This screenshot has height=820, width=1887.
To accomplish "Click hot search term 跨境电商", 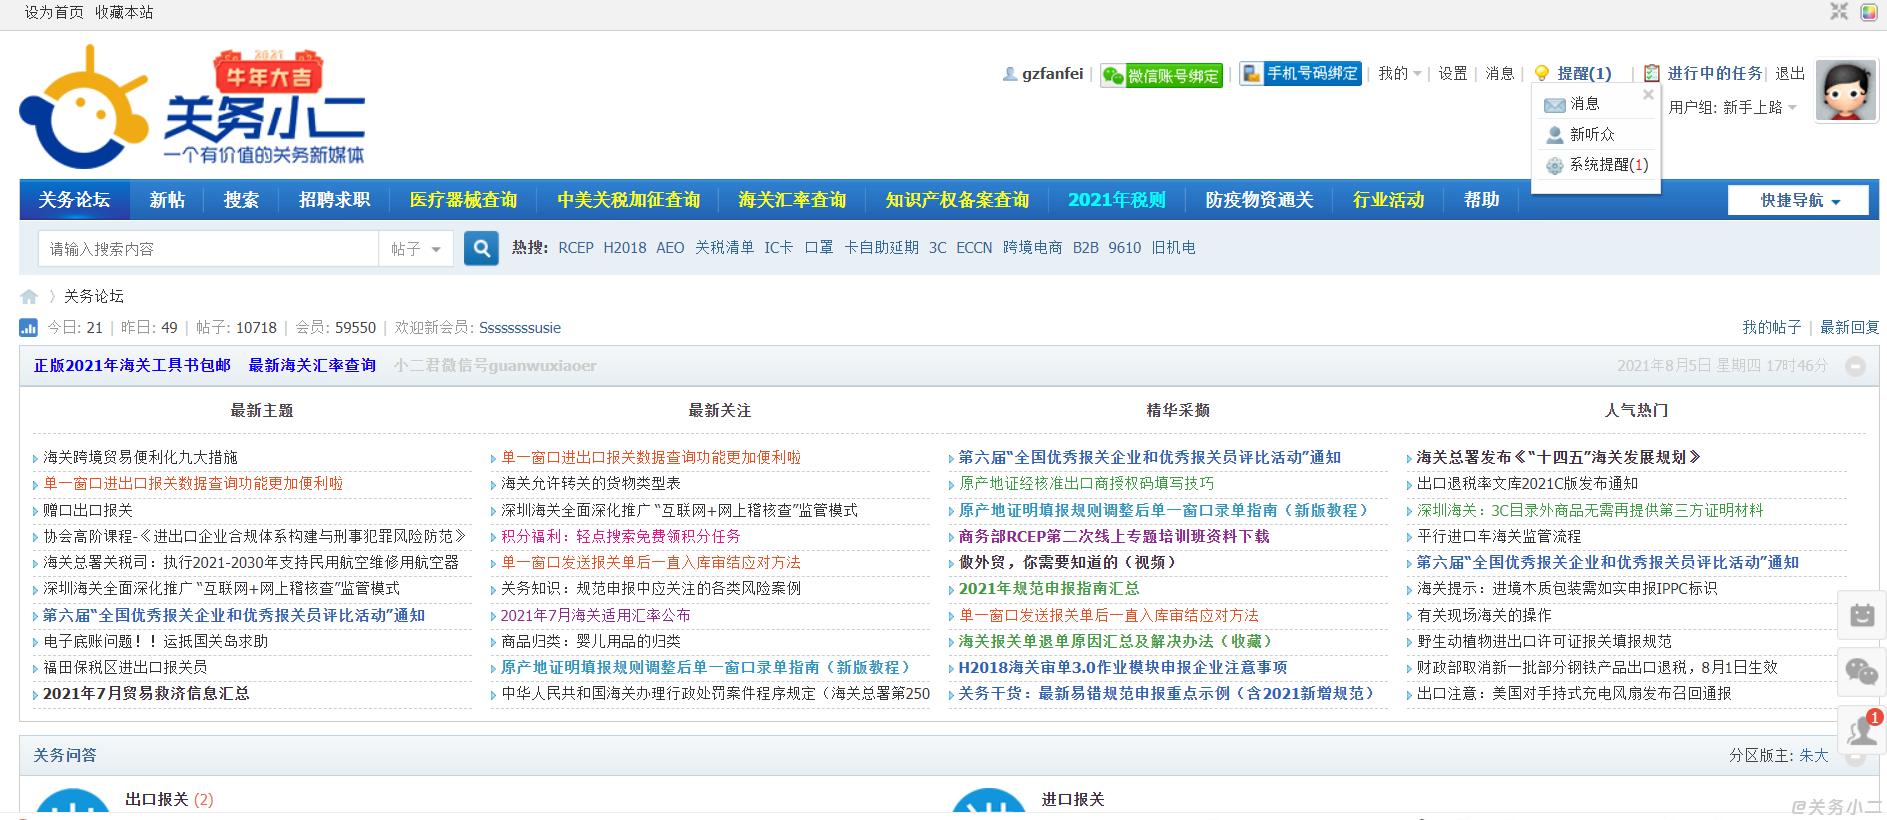I will tap(1032, 248).
